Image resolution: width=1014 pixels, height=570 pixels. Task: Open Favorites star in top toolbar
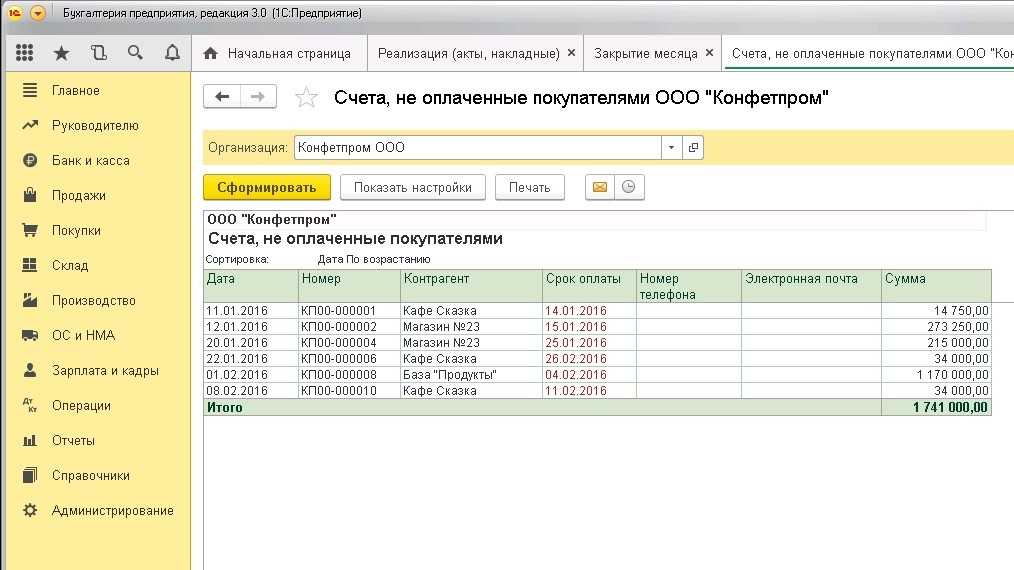click(62, 53)
